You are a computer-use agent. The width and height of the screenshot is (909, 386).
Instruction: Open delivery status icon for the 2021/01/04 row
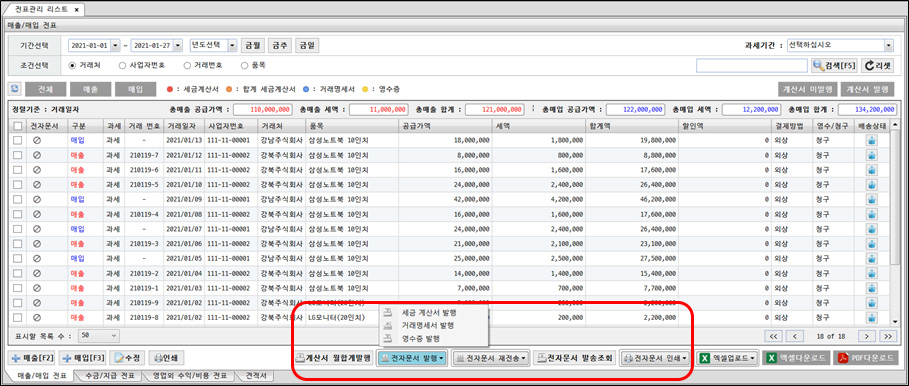(873, 273)
